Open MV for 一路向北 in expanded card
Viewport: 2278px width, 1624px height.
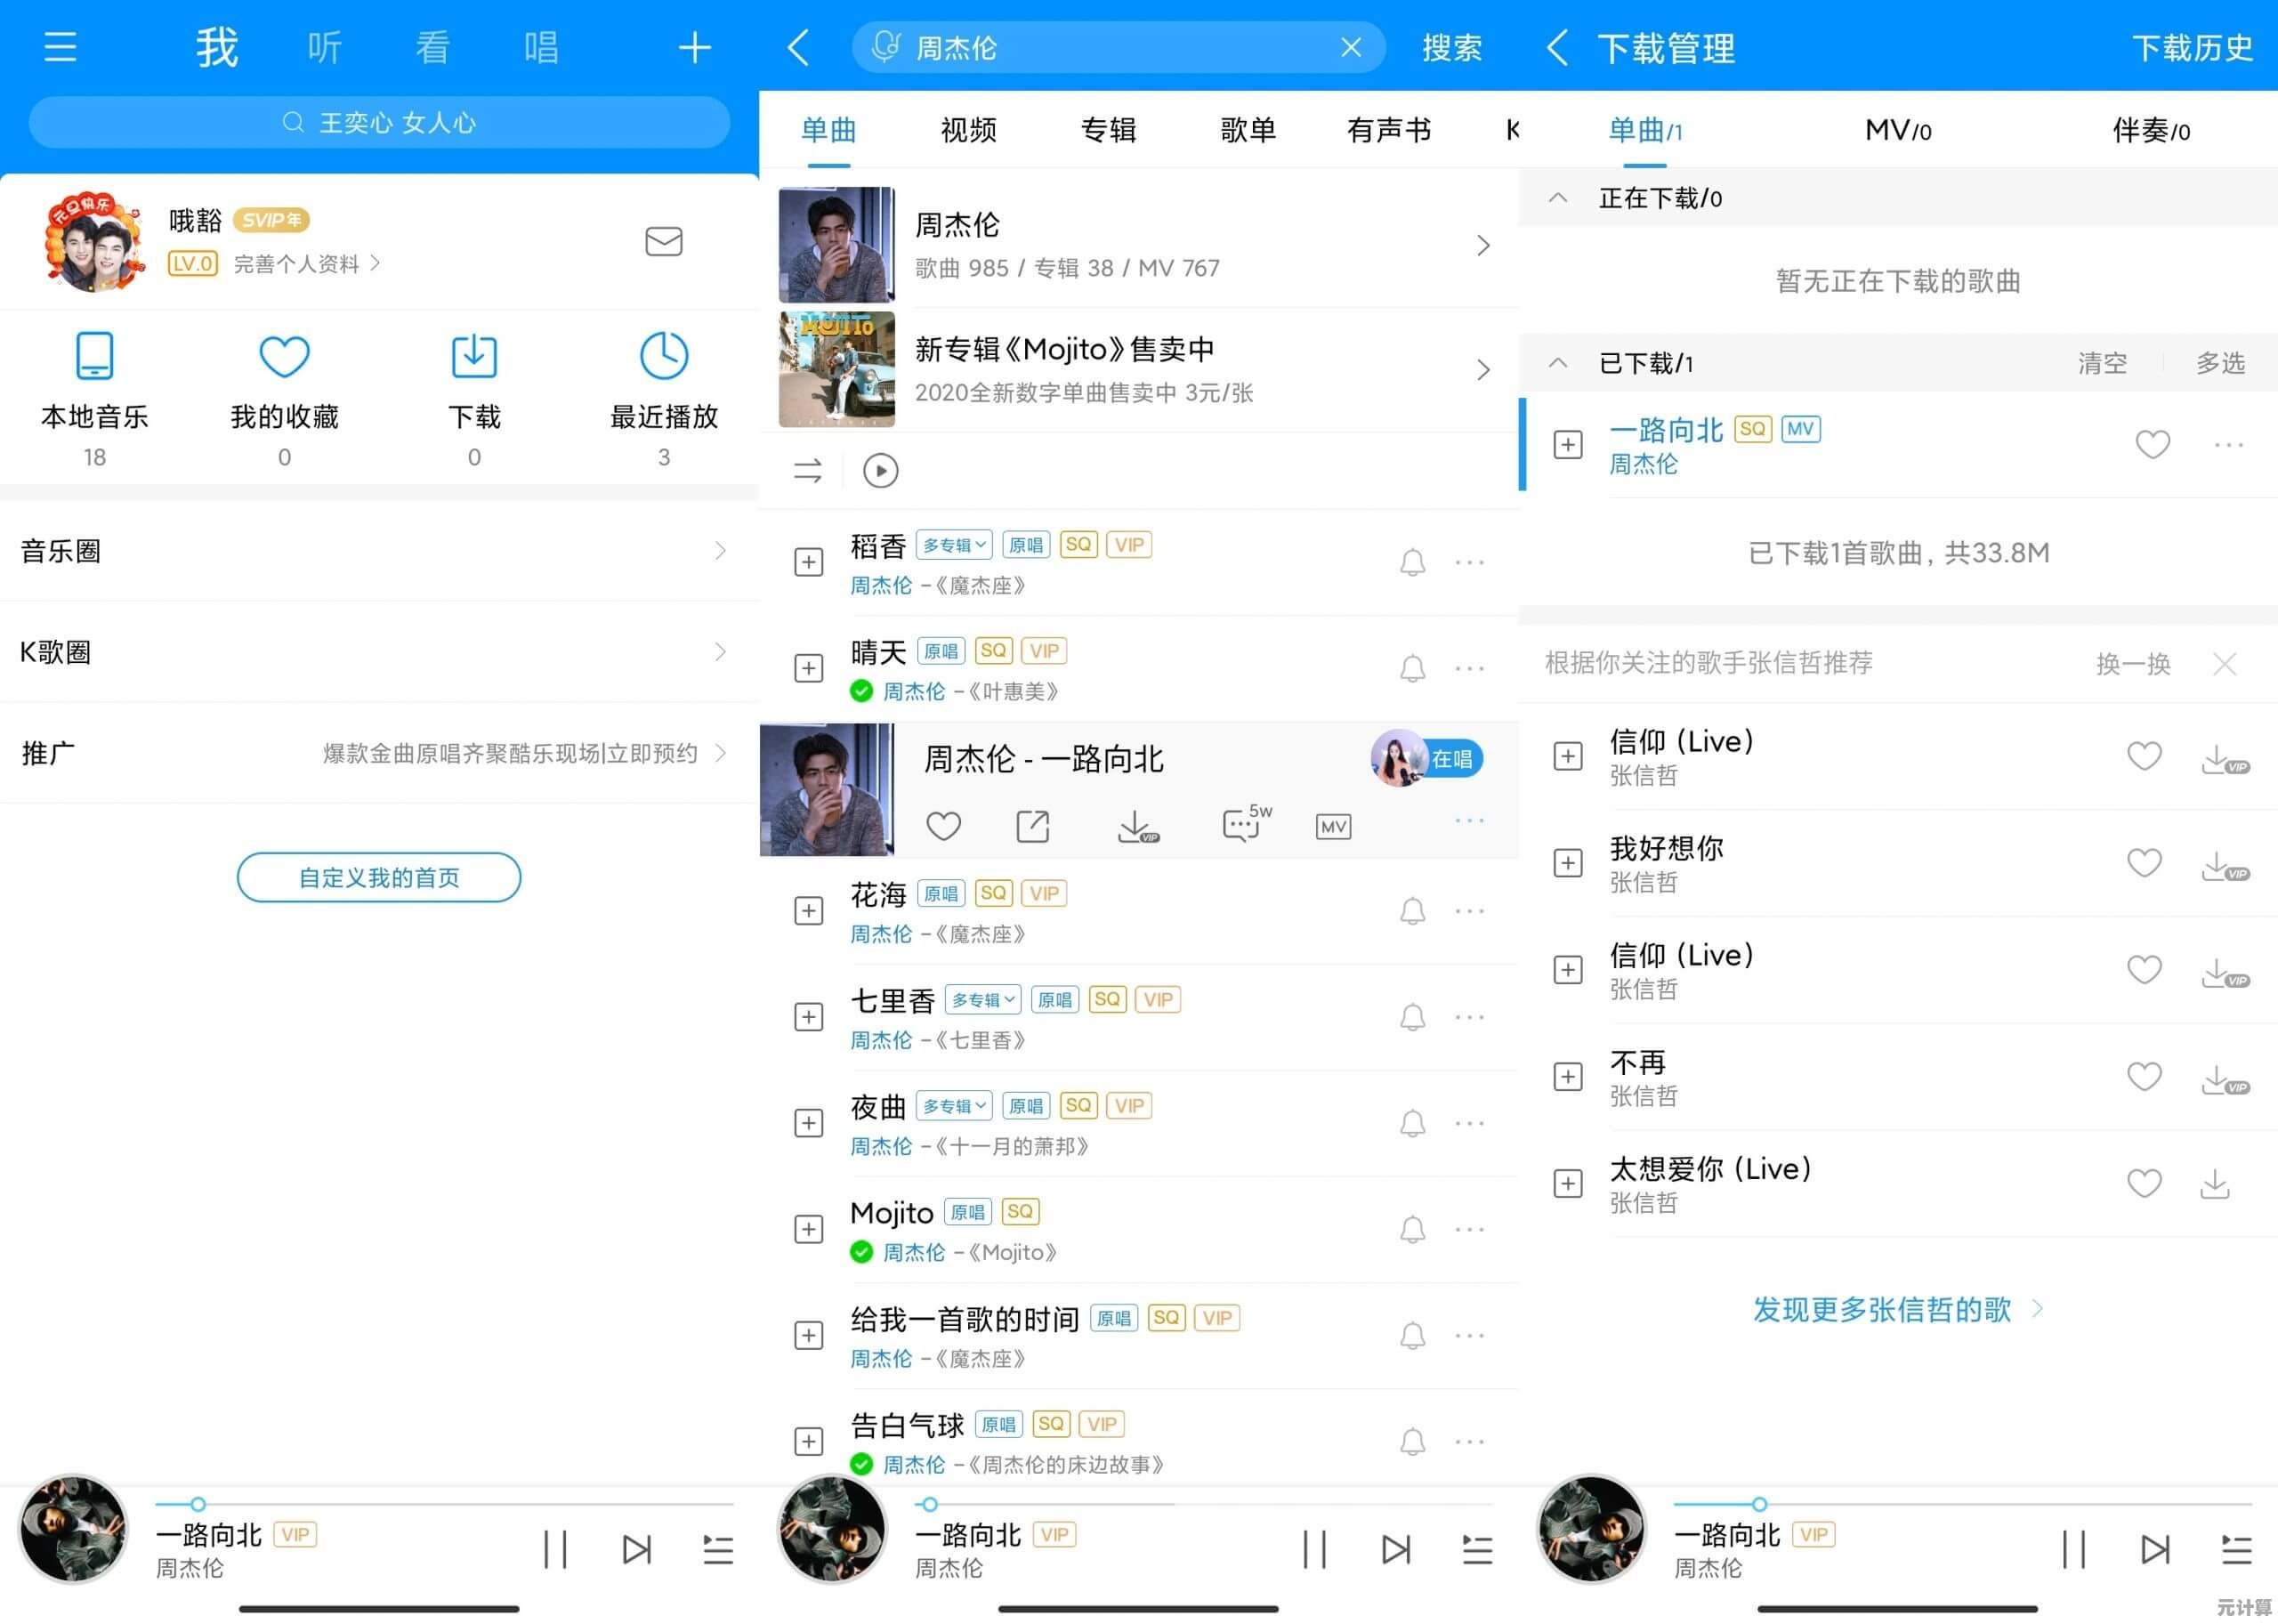click(1333, 827)
